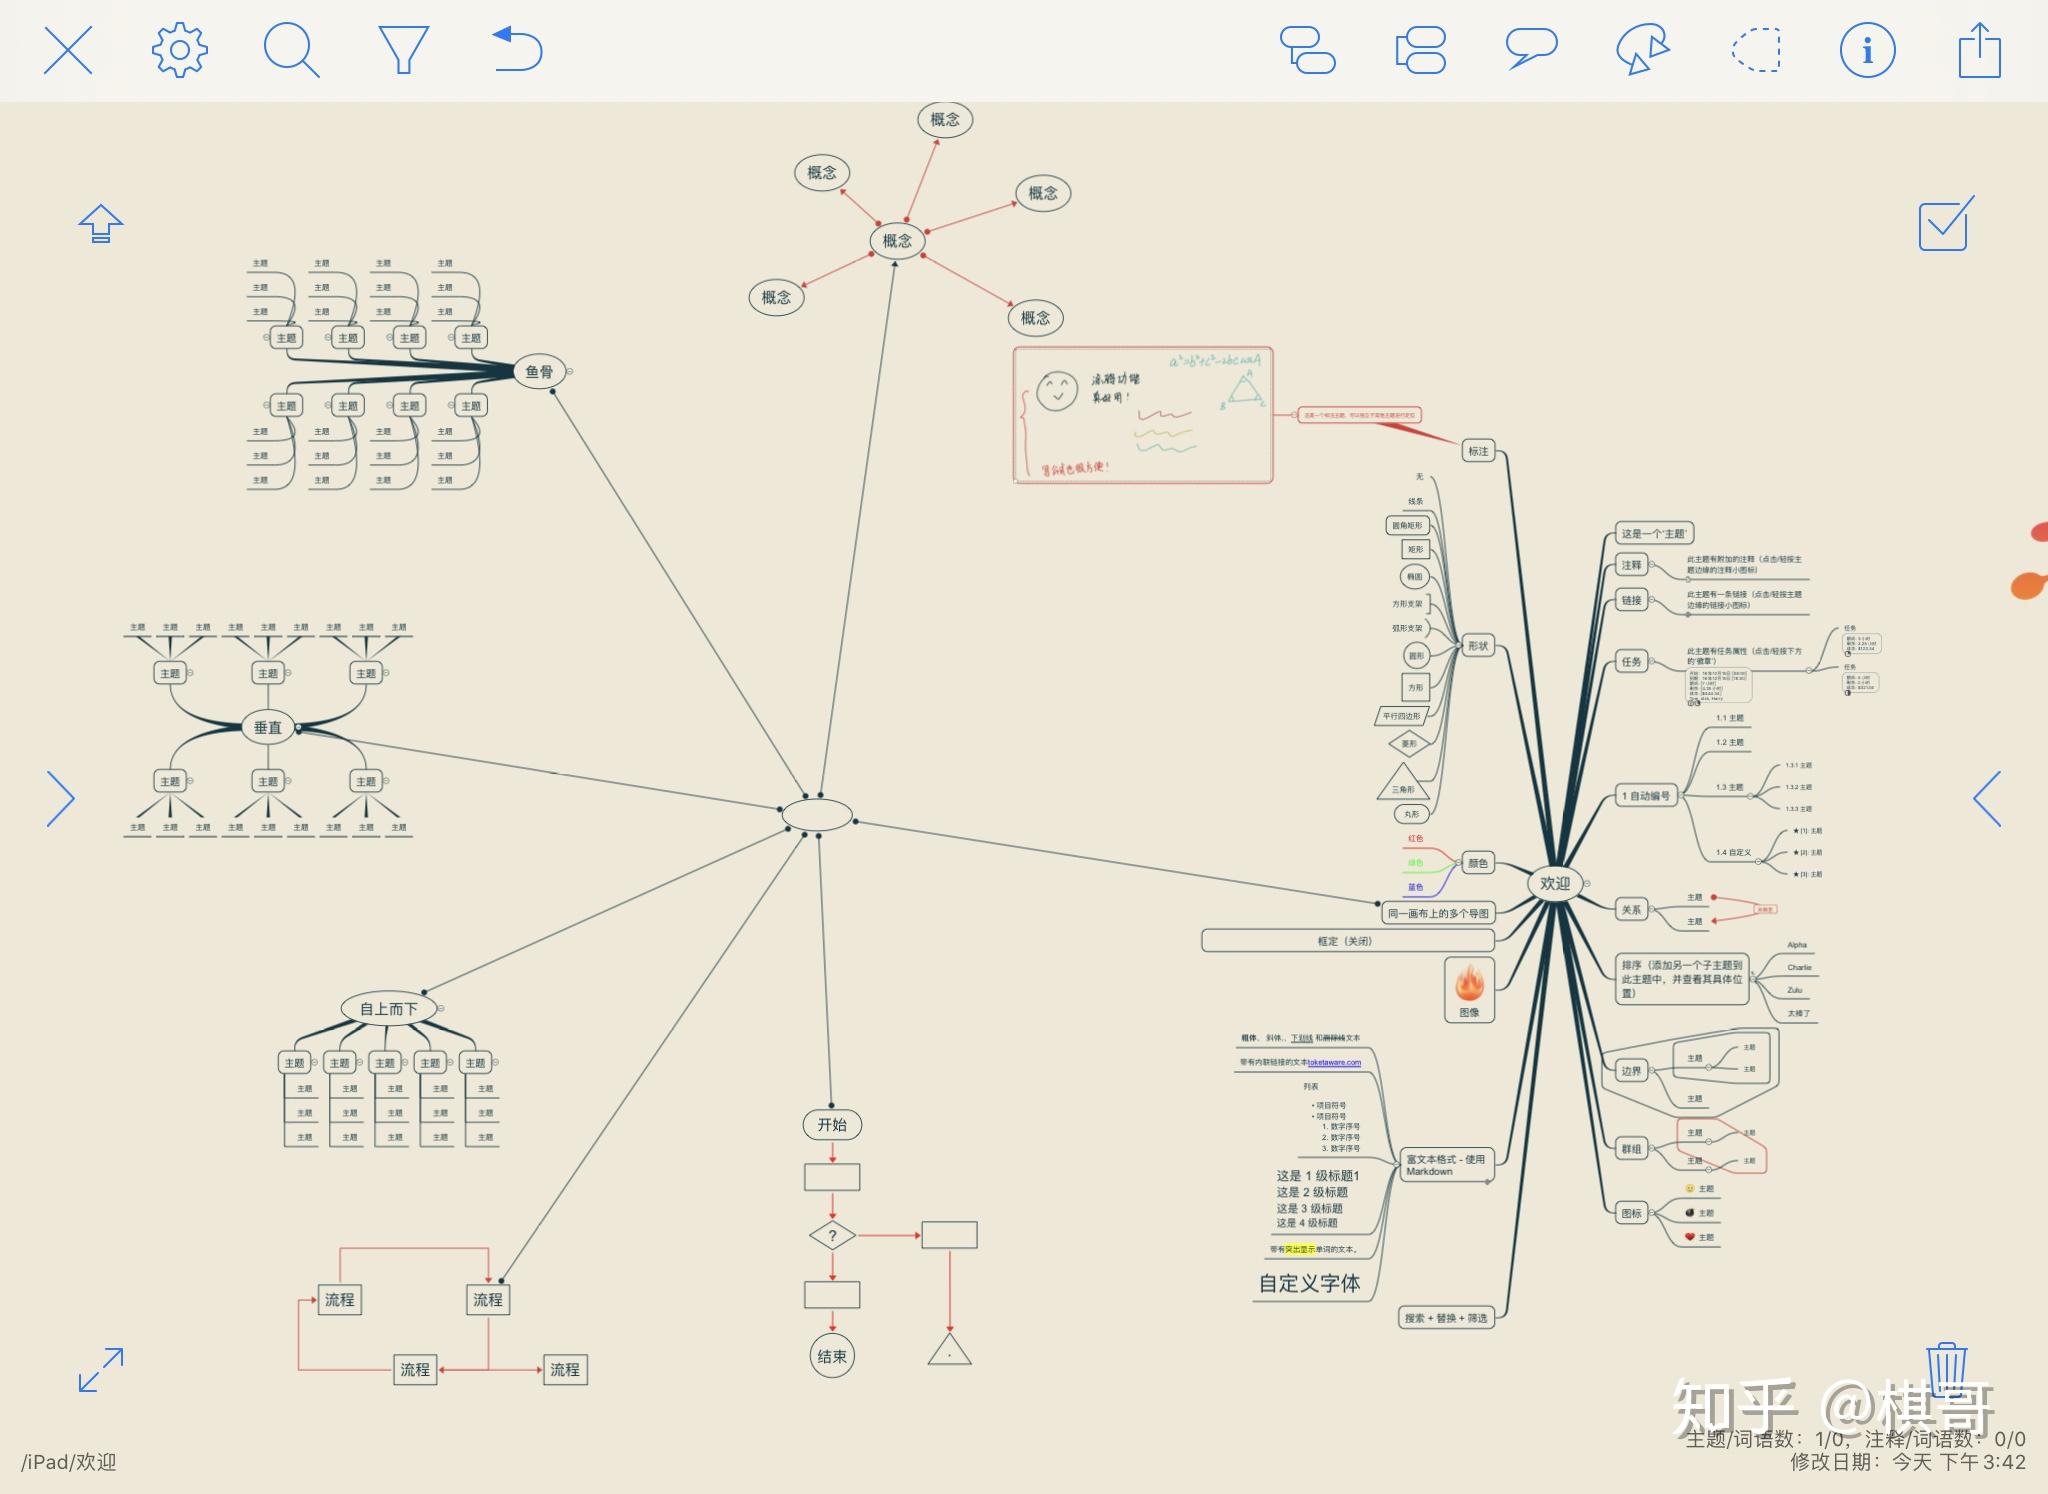Click the taketaware.com hyperlink
The height and width of the screenshot is (1494, 2048).
point(1334,1063)
